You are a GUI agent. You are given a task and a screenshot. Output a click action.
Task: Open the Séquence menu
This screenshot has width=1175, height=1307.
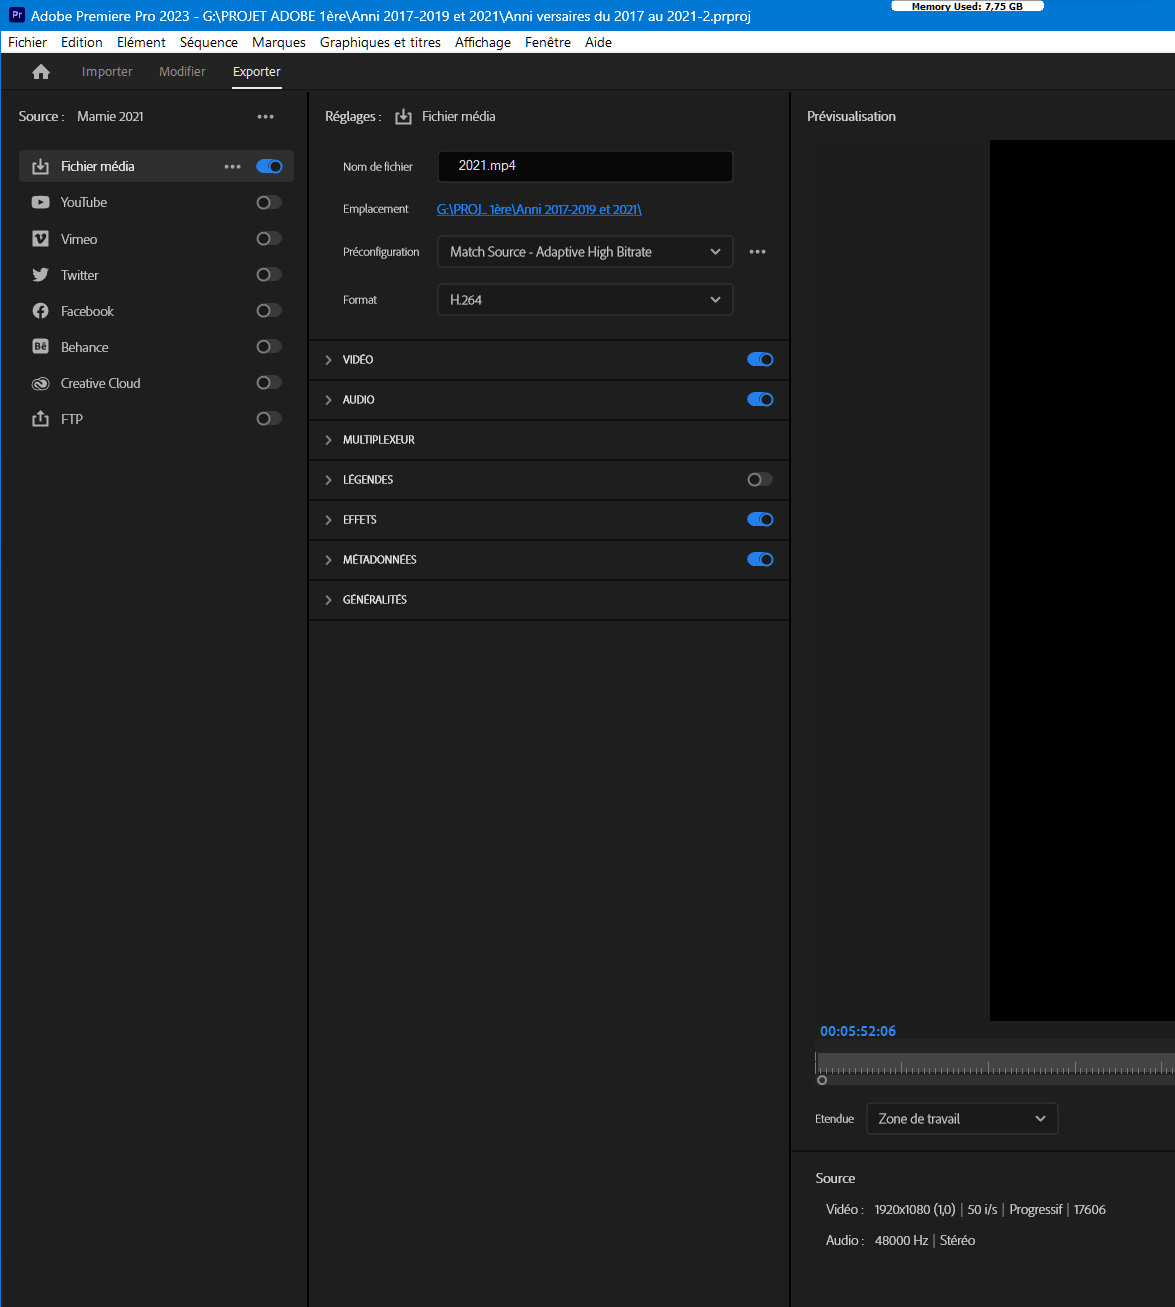point(208,42)
